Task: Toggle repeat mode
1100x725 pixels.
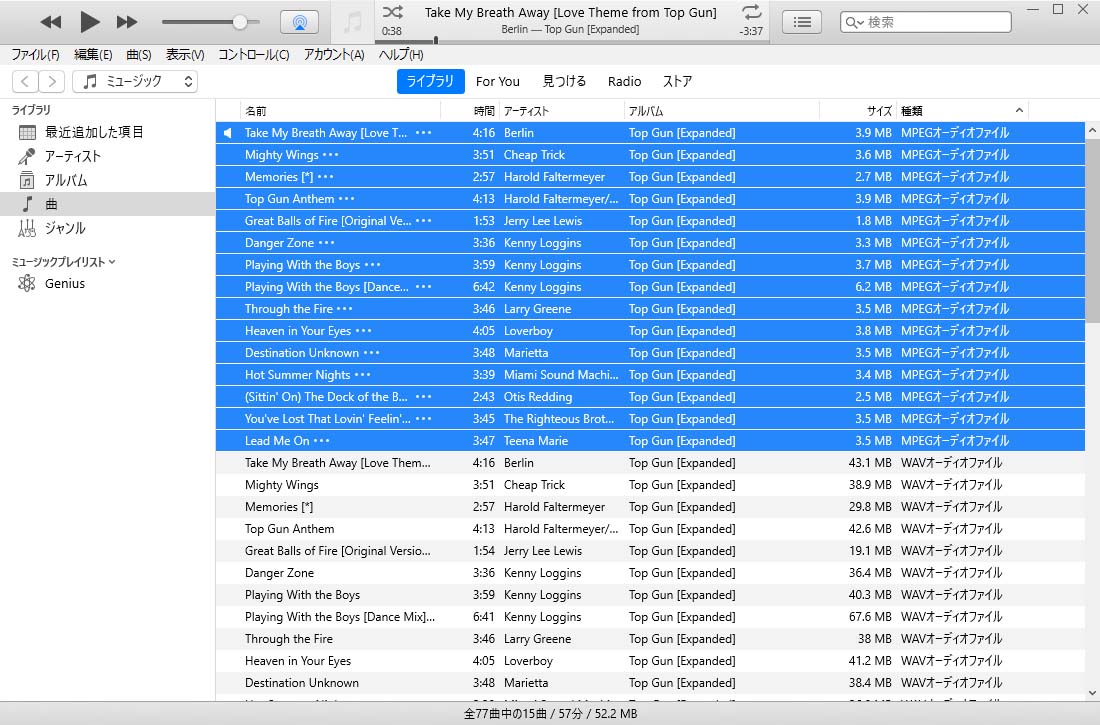Action: tap(751, 12)
